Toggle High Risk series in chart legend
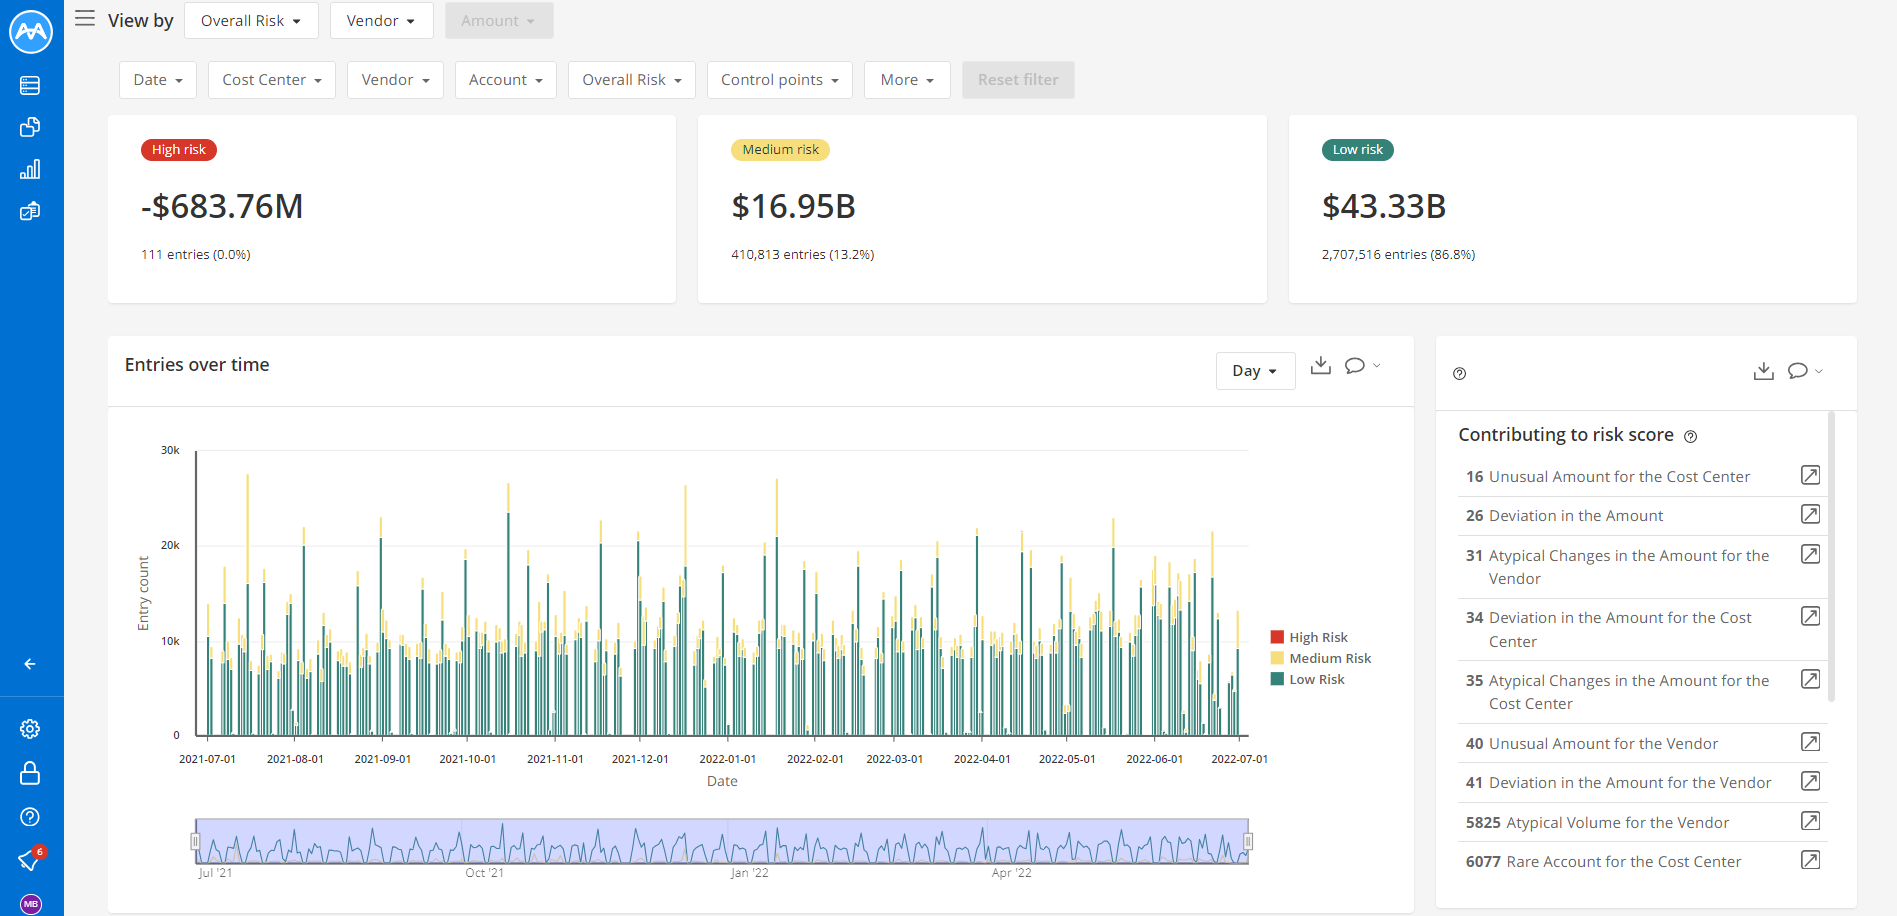This screenshot has height=916, width=1897. tap(1309, 637)
